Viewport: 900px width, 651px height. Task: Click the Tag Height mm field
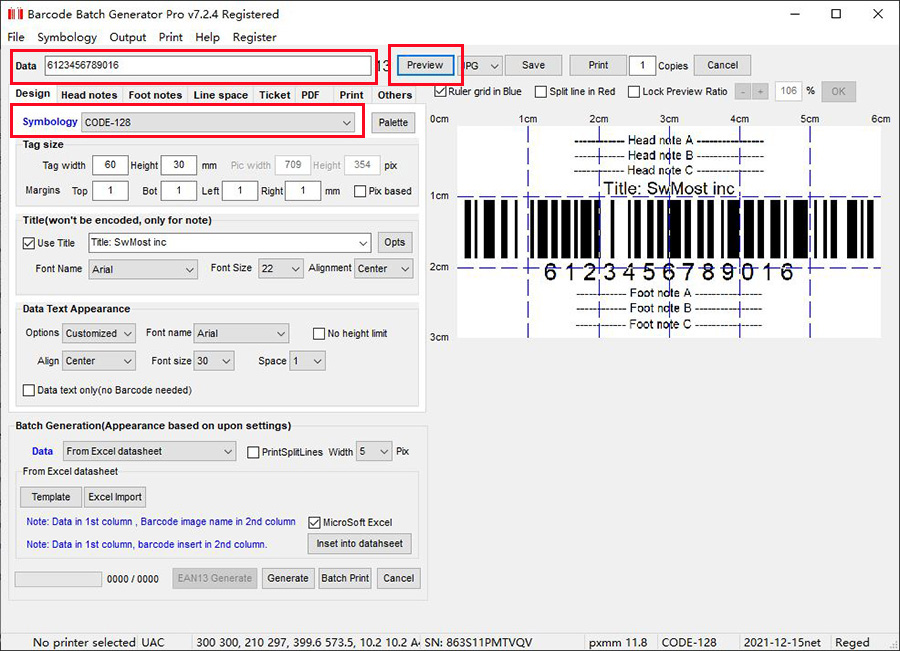tap(179, 165)
